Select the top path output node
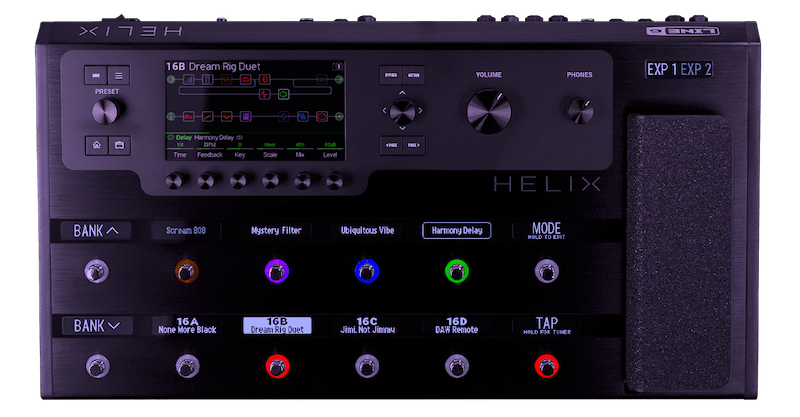 point(339,80)
